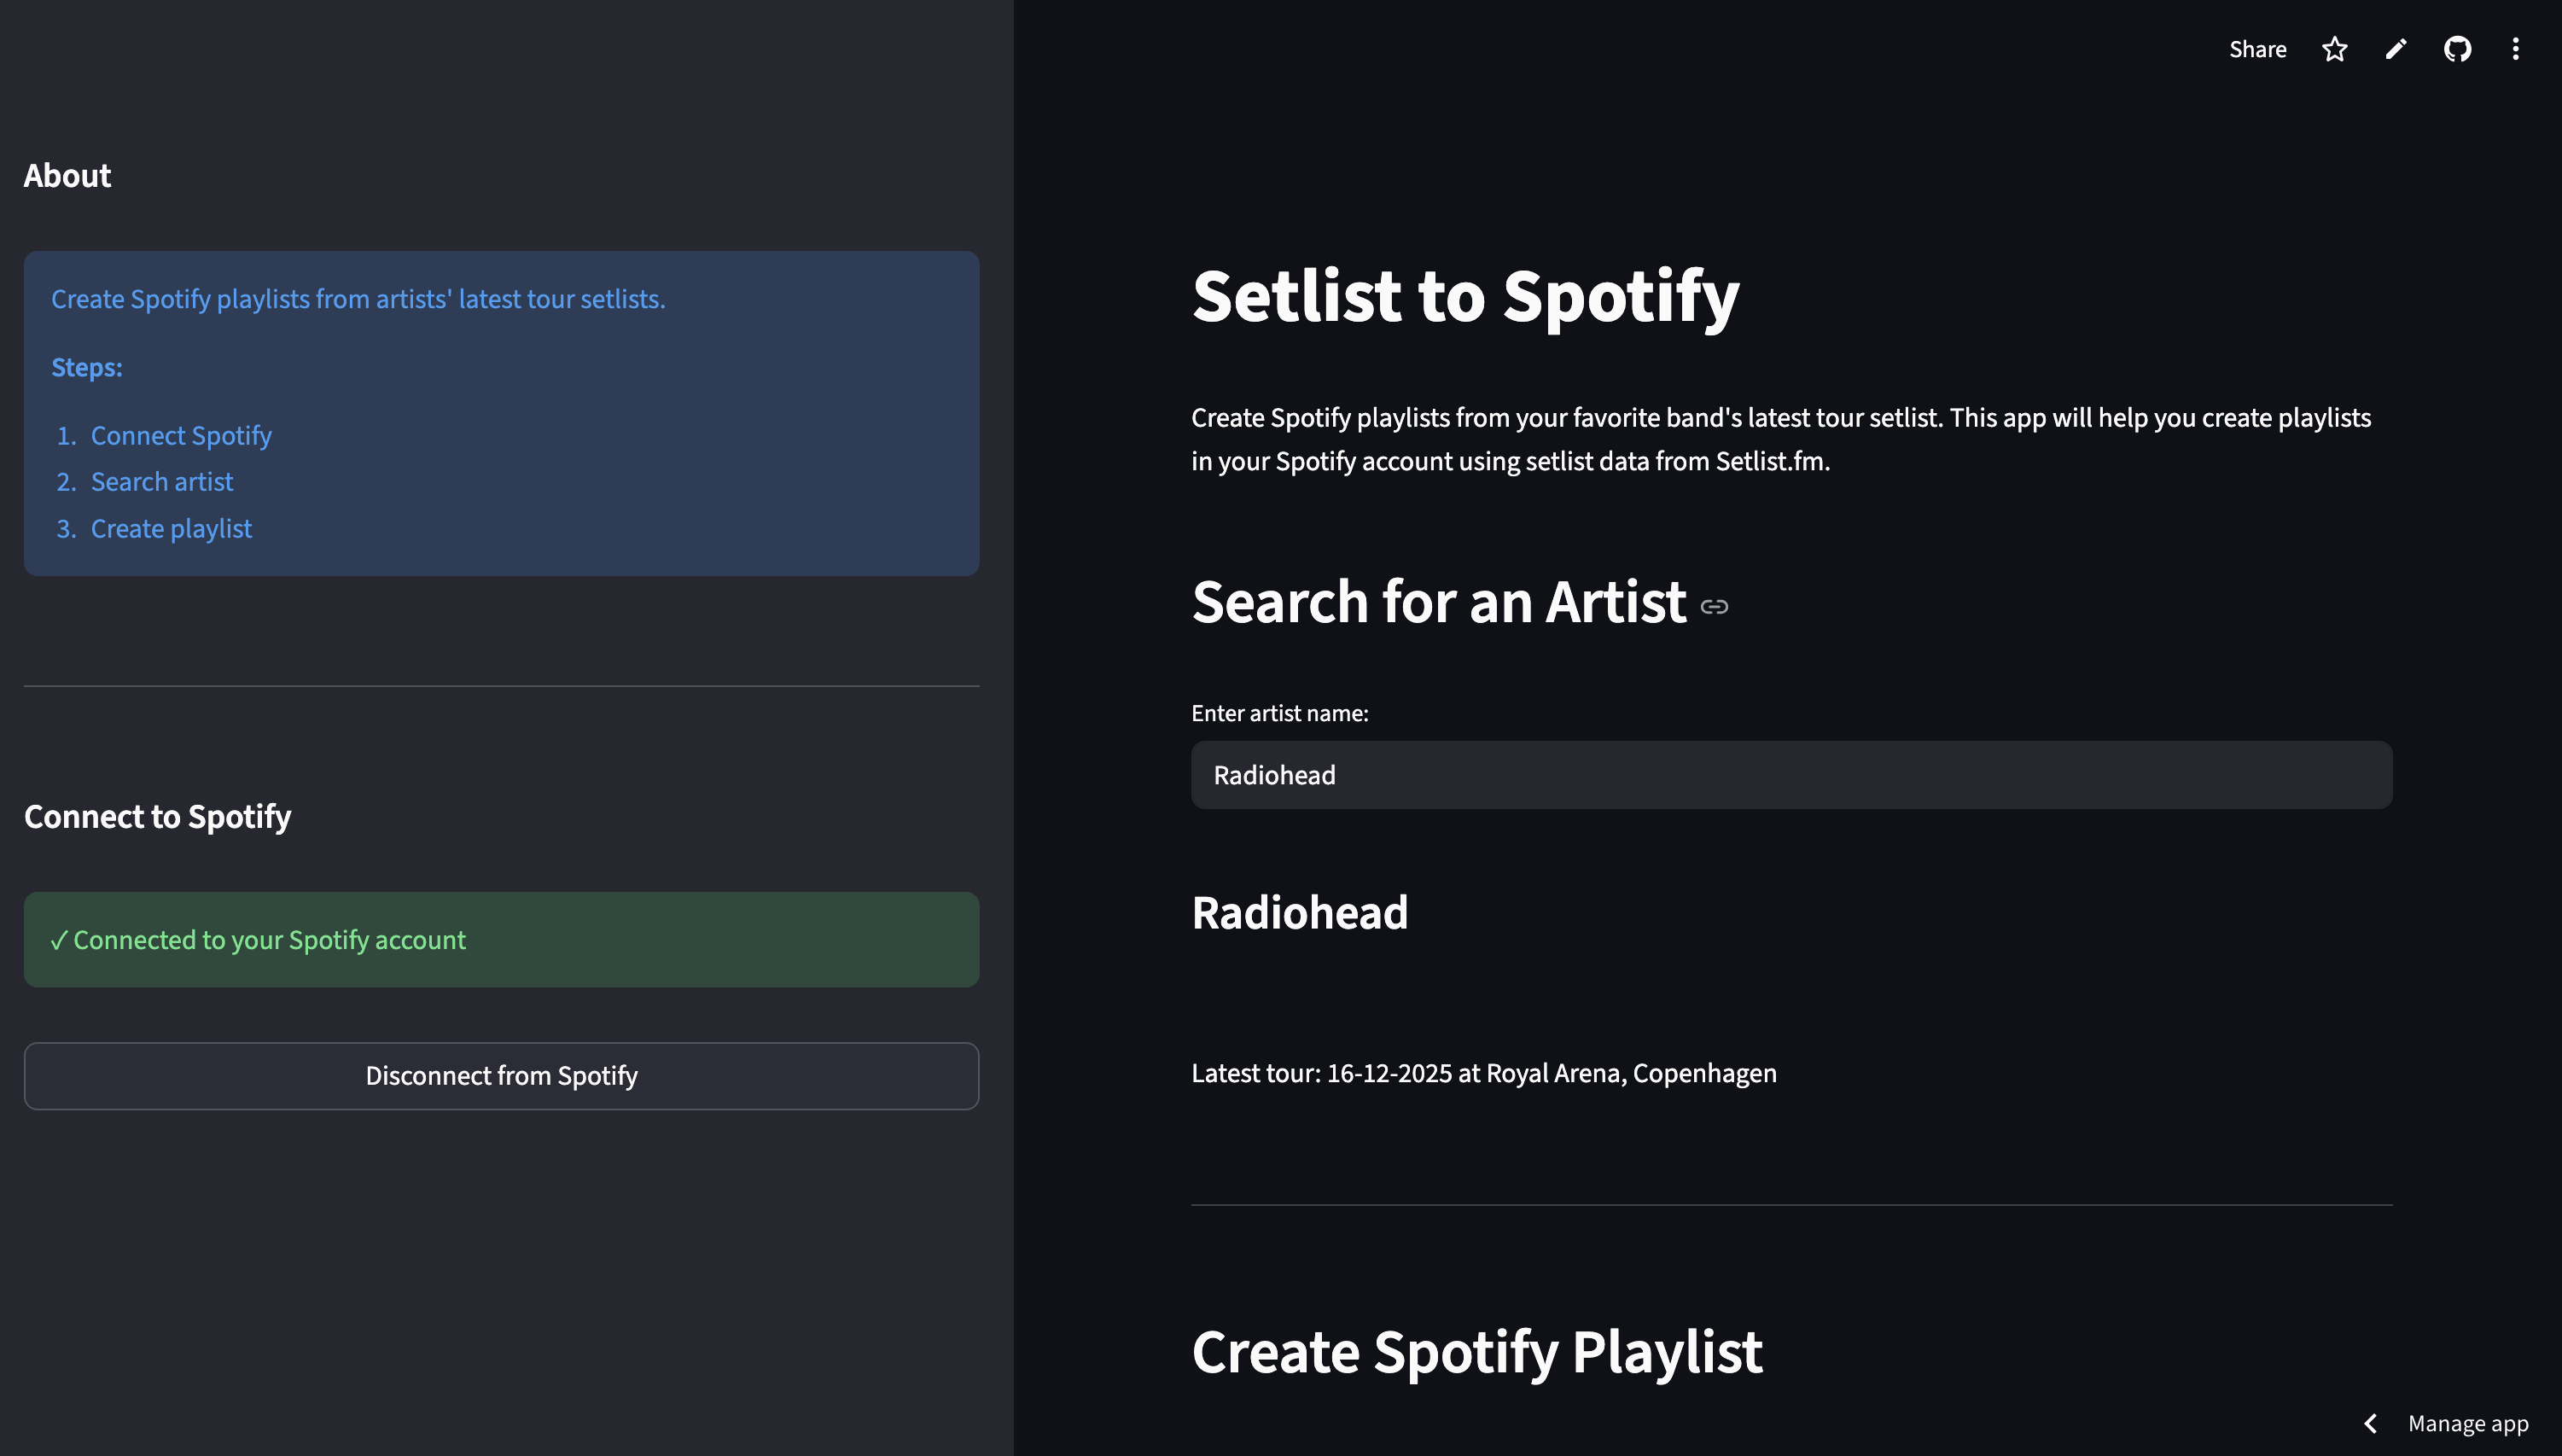Click the Manage app label
Screen dimensions: 2562x1456
2467,1423
